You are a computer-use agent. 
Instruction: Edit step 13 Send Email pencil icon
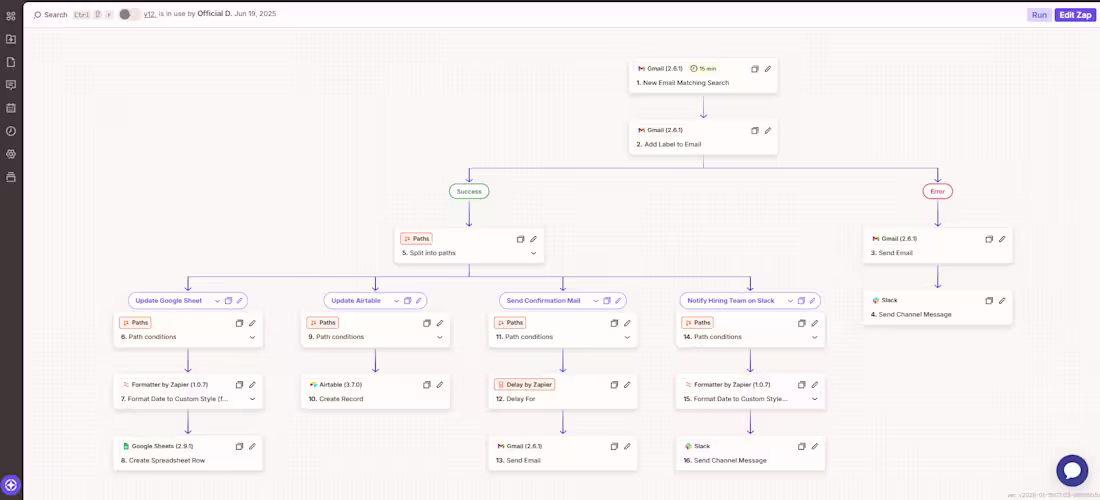pos(627,446)
